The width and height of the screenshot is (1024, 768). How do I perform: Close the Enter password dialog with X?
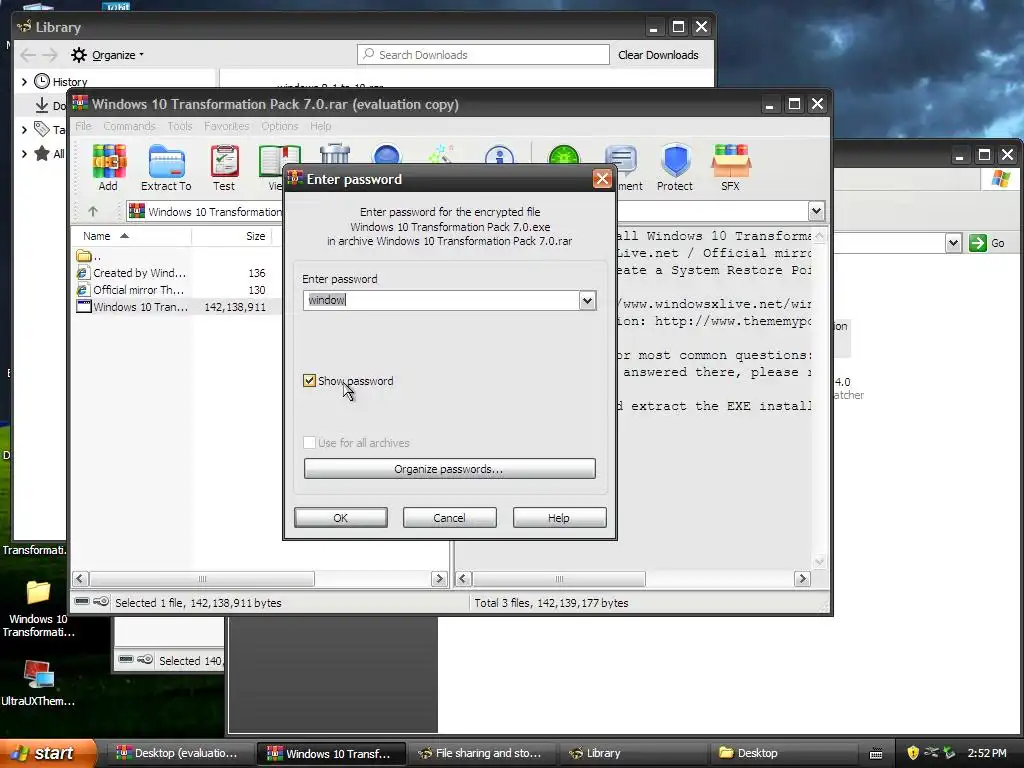coord(602,179)
